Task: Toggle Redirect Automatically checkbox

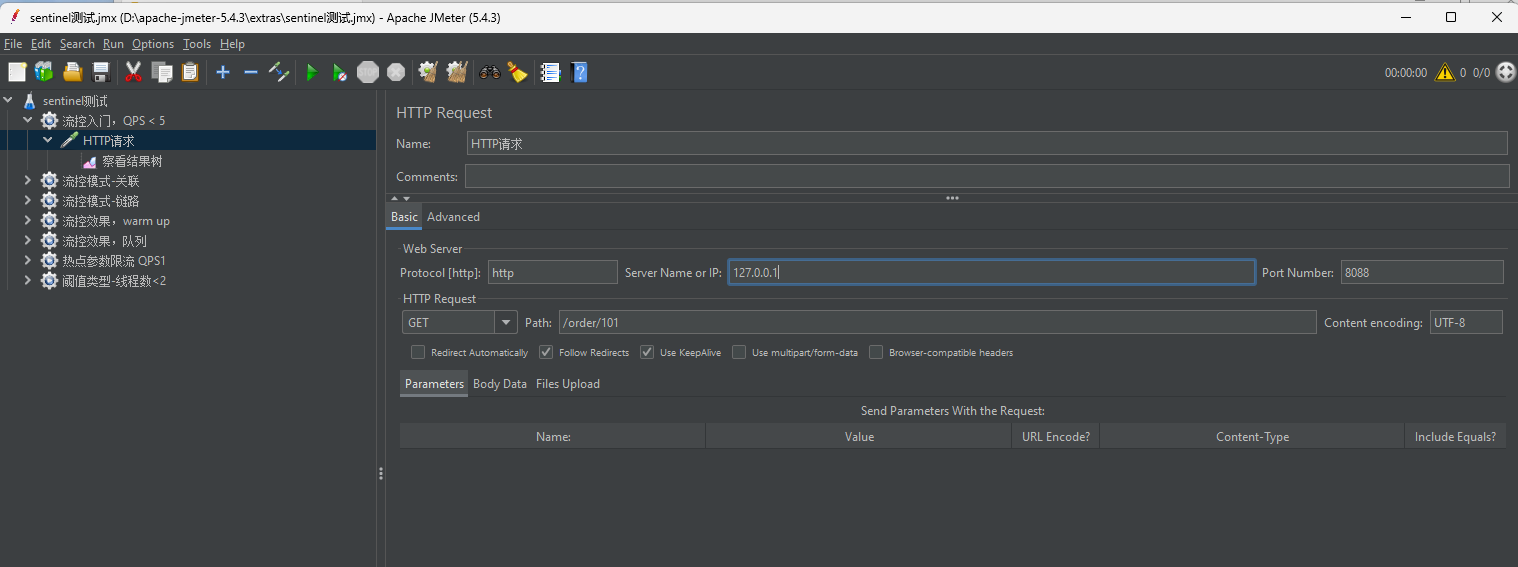Action: tap(418, 352)
